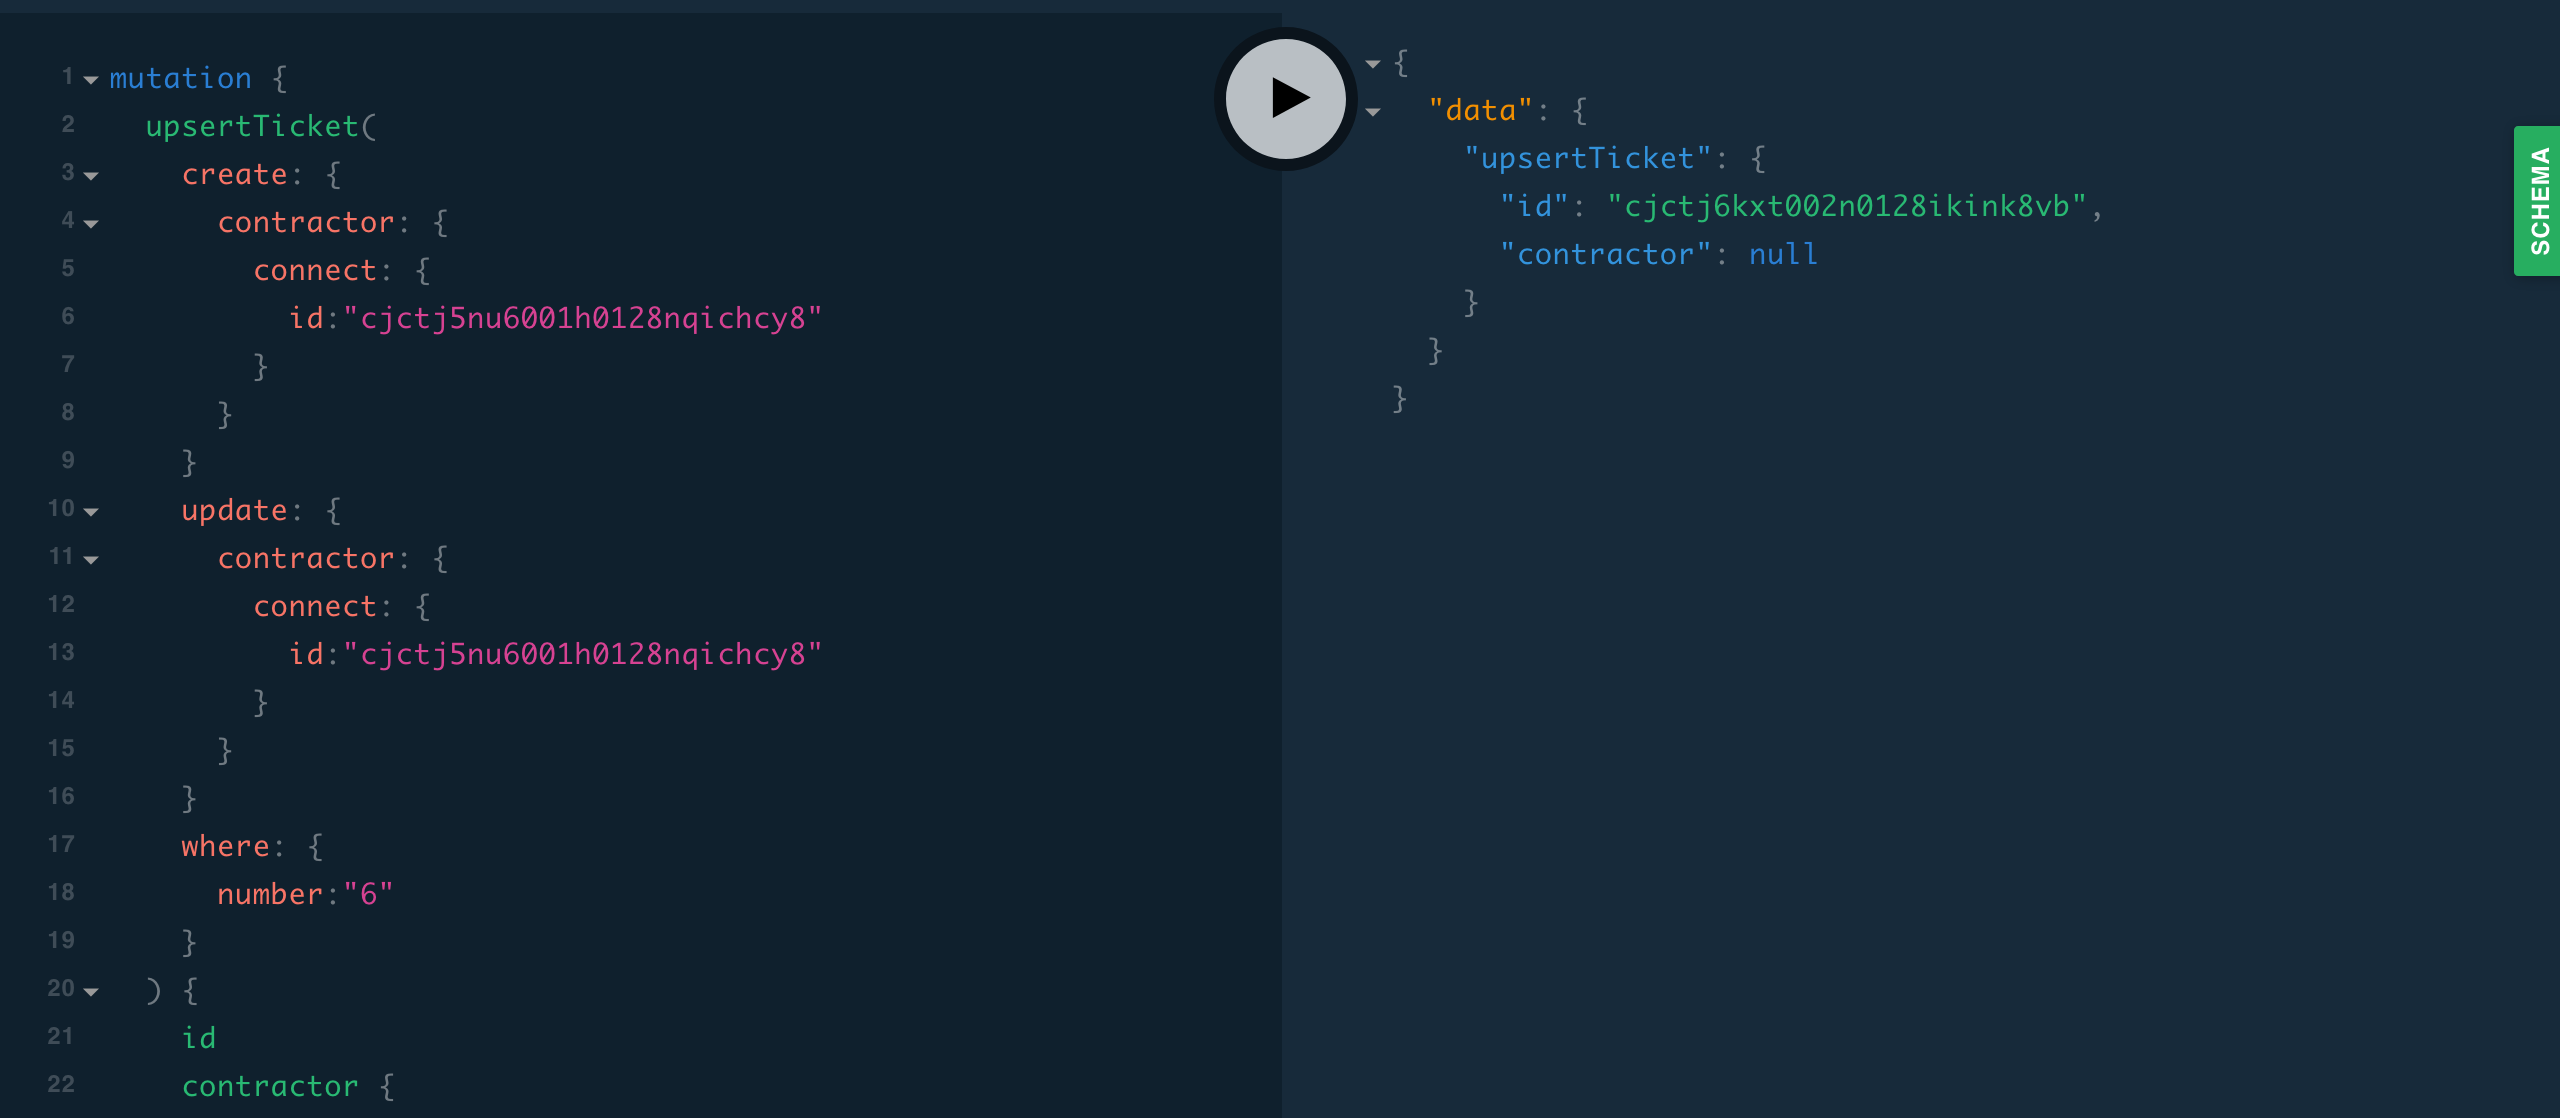The height and width of the screenshot is (1118, 2560).
Task: Click the where argument keyword
Action: coord(225,846)
